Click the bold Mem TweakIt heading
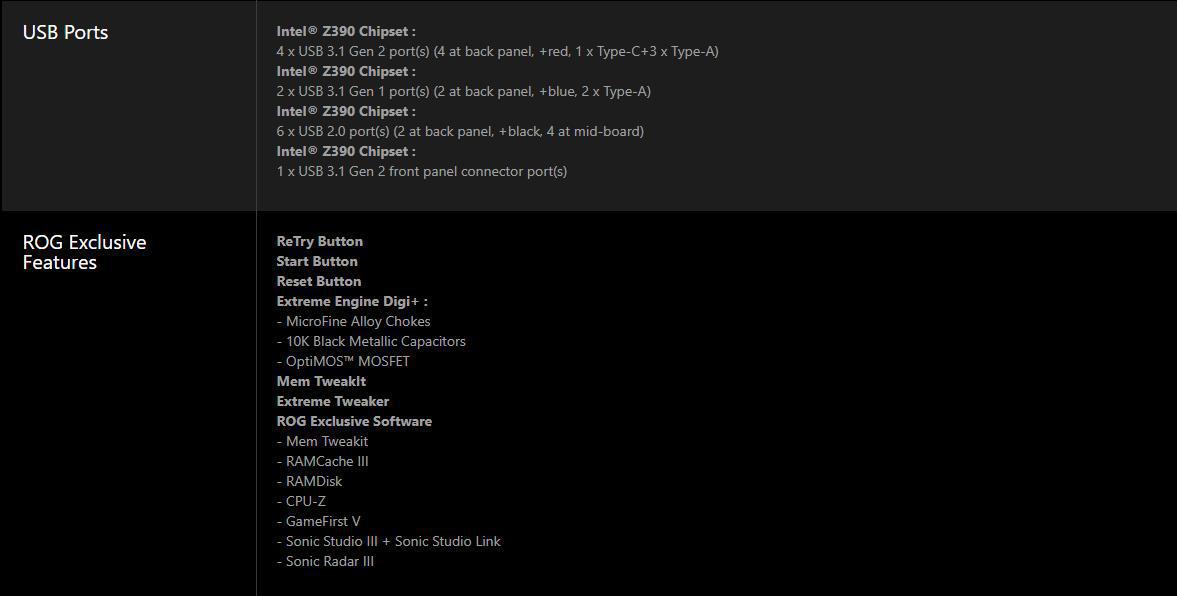This screenshot has height=596, width=1177. pos(321,381)
